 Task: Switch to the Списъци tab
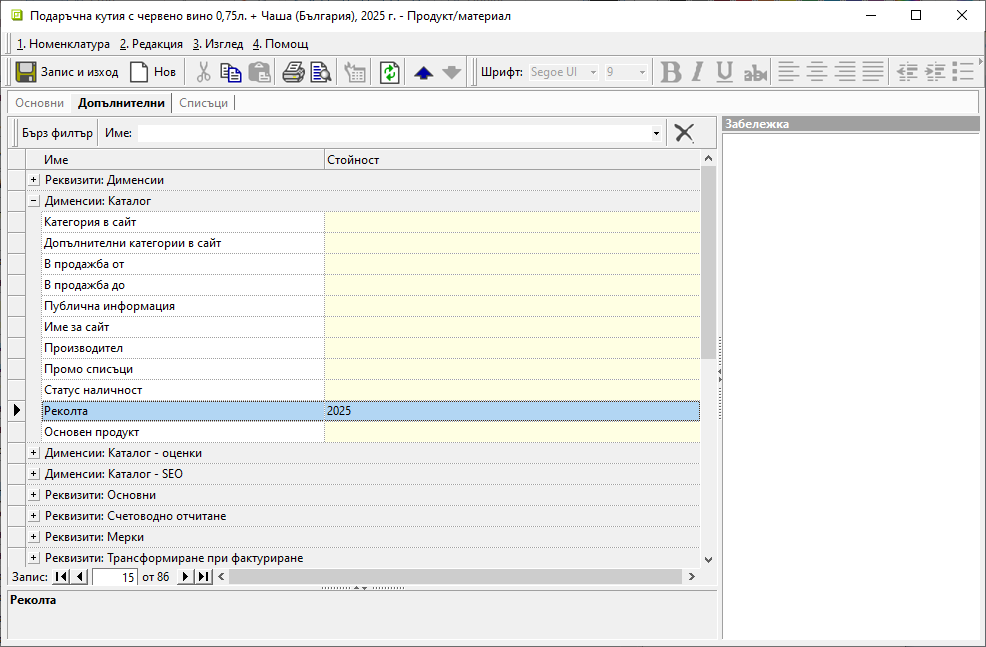[204, 103]
